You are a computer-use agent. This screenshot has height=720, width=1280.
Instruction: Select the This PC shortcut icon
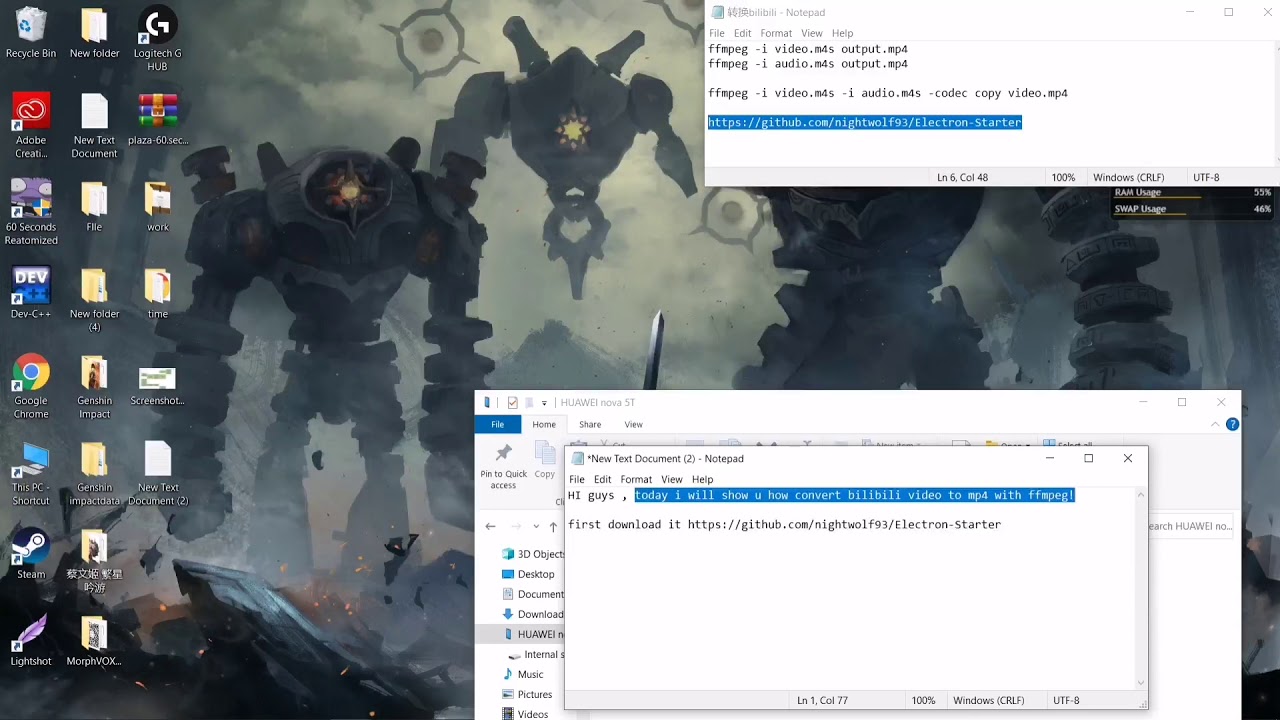point(31,474)
